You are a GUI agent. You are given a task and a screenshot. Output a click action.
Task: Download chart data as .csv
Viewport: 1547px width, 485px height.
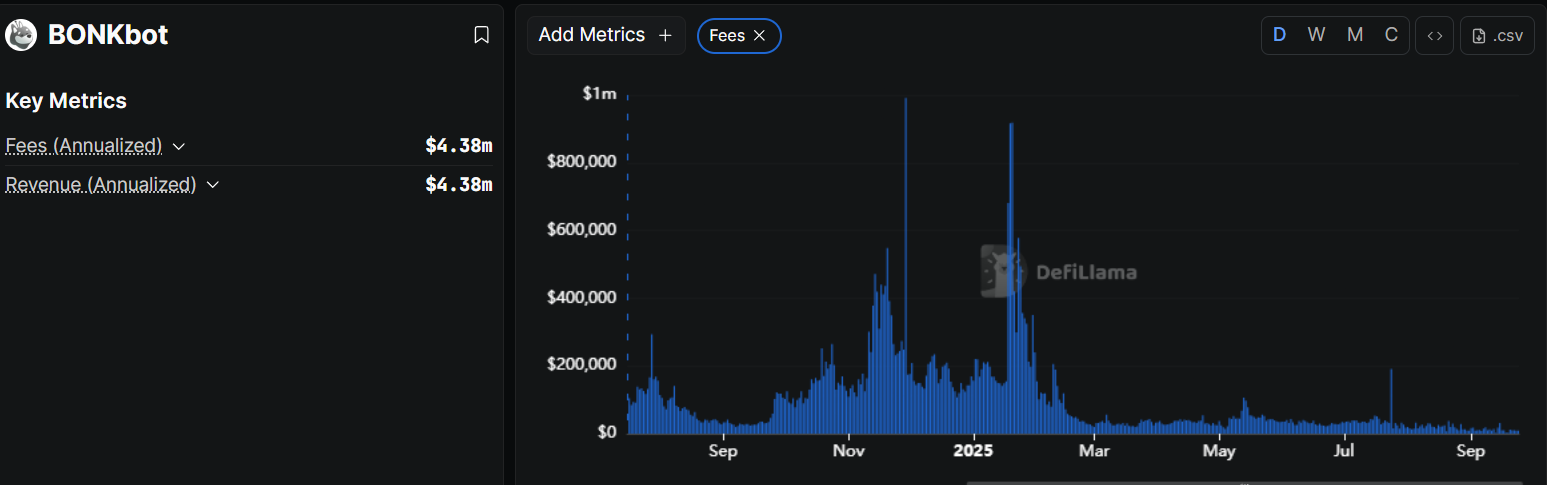coord(1497,35)
